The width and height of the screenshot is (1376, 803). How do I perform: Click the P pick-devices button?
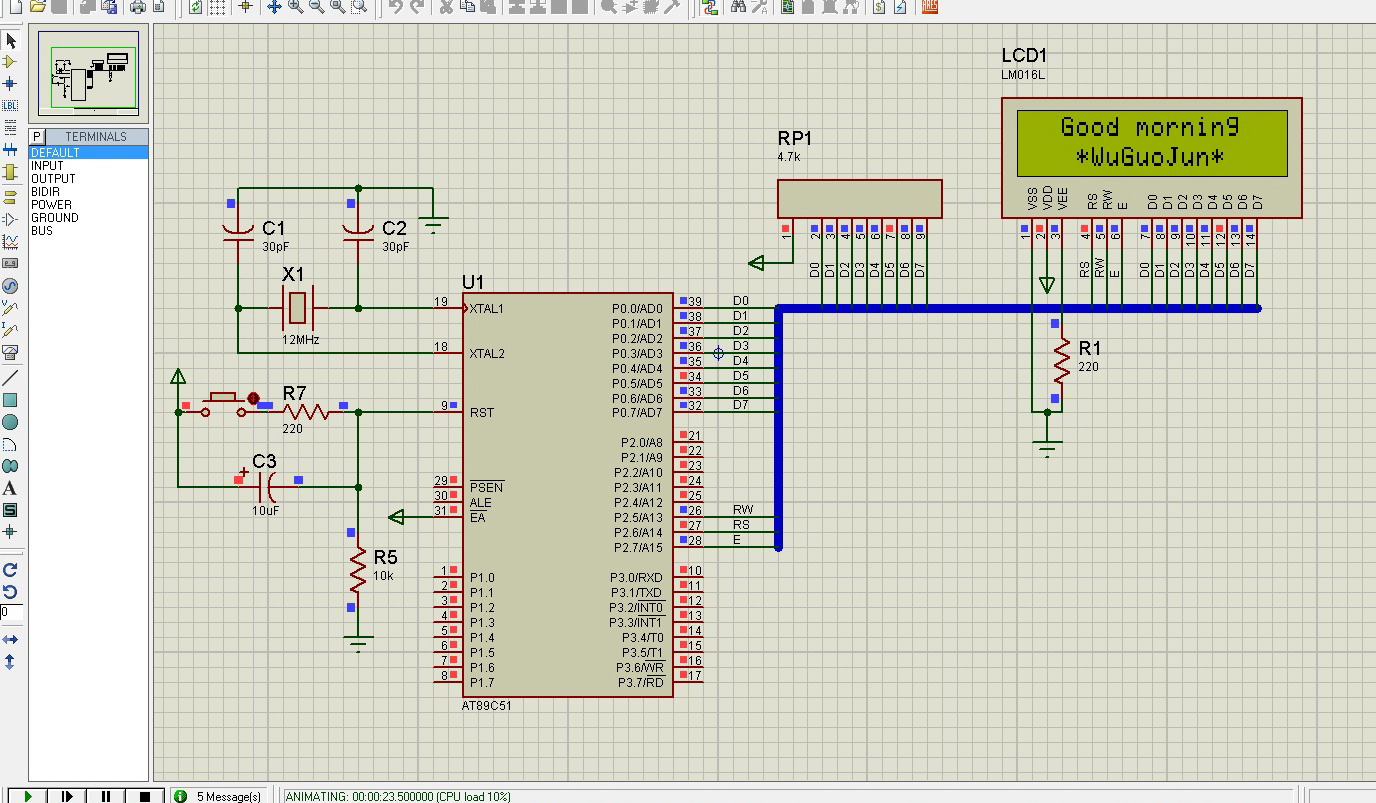37,136
